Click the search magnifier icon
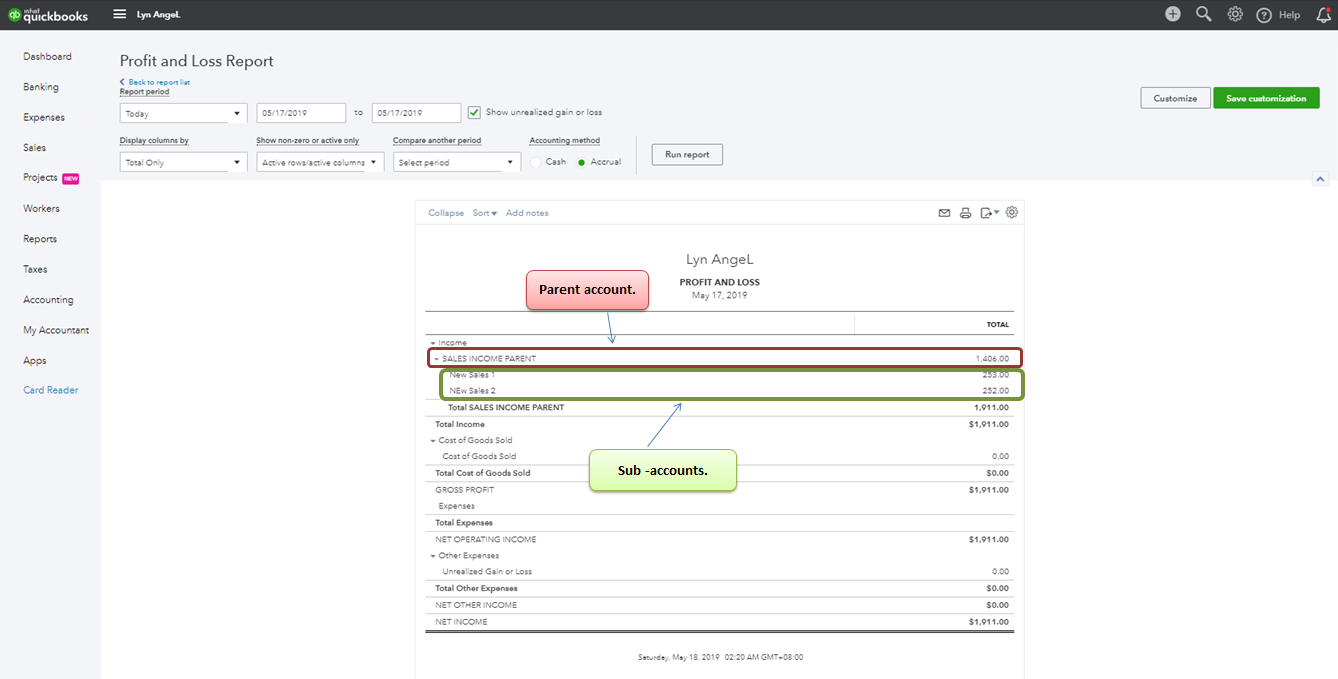Image resolution: width=1338 pixels, height=679 pixels. [1204, 14]
